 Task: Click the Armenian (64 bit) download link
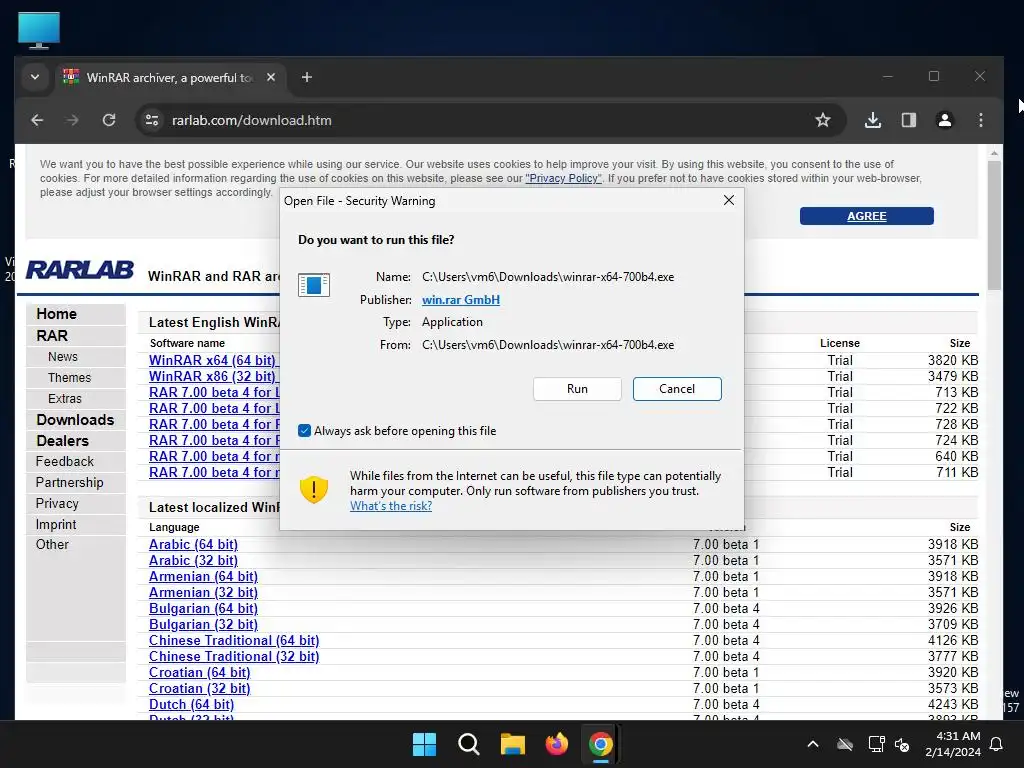pyautogui.click(x=203, y=576)
